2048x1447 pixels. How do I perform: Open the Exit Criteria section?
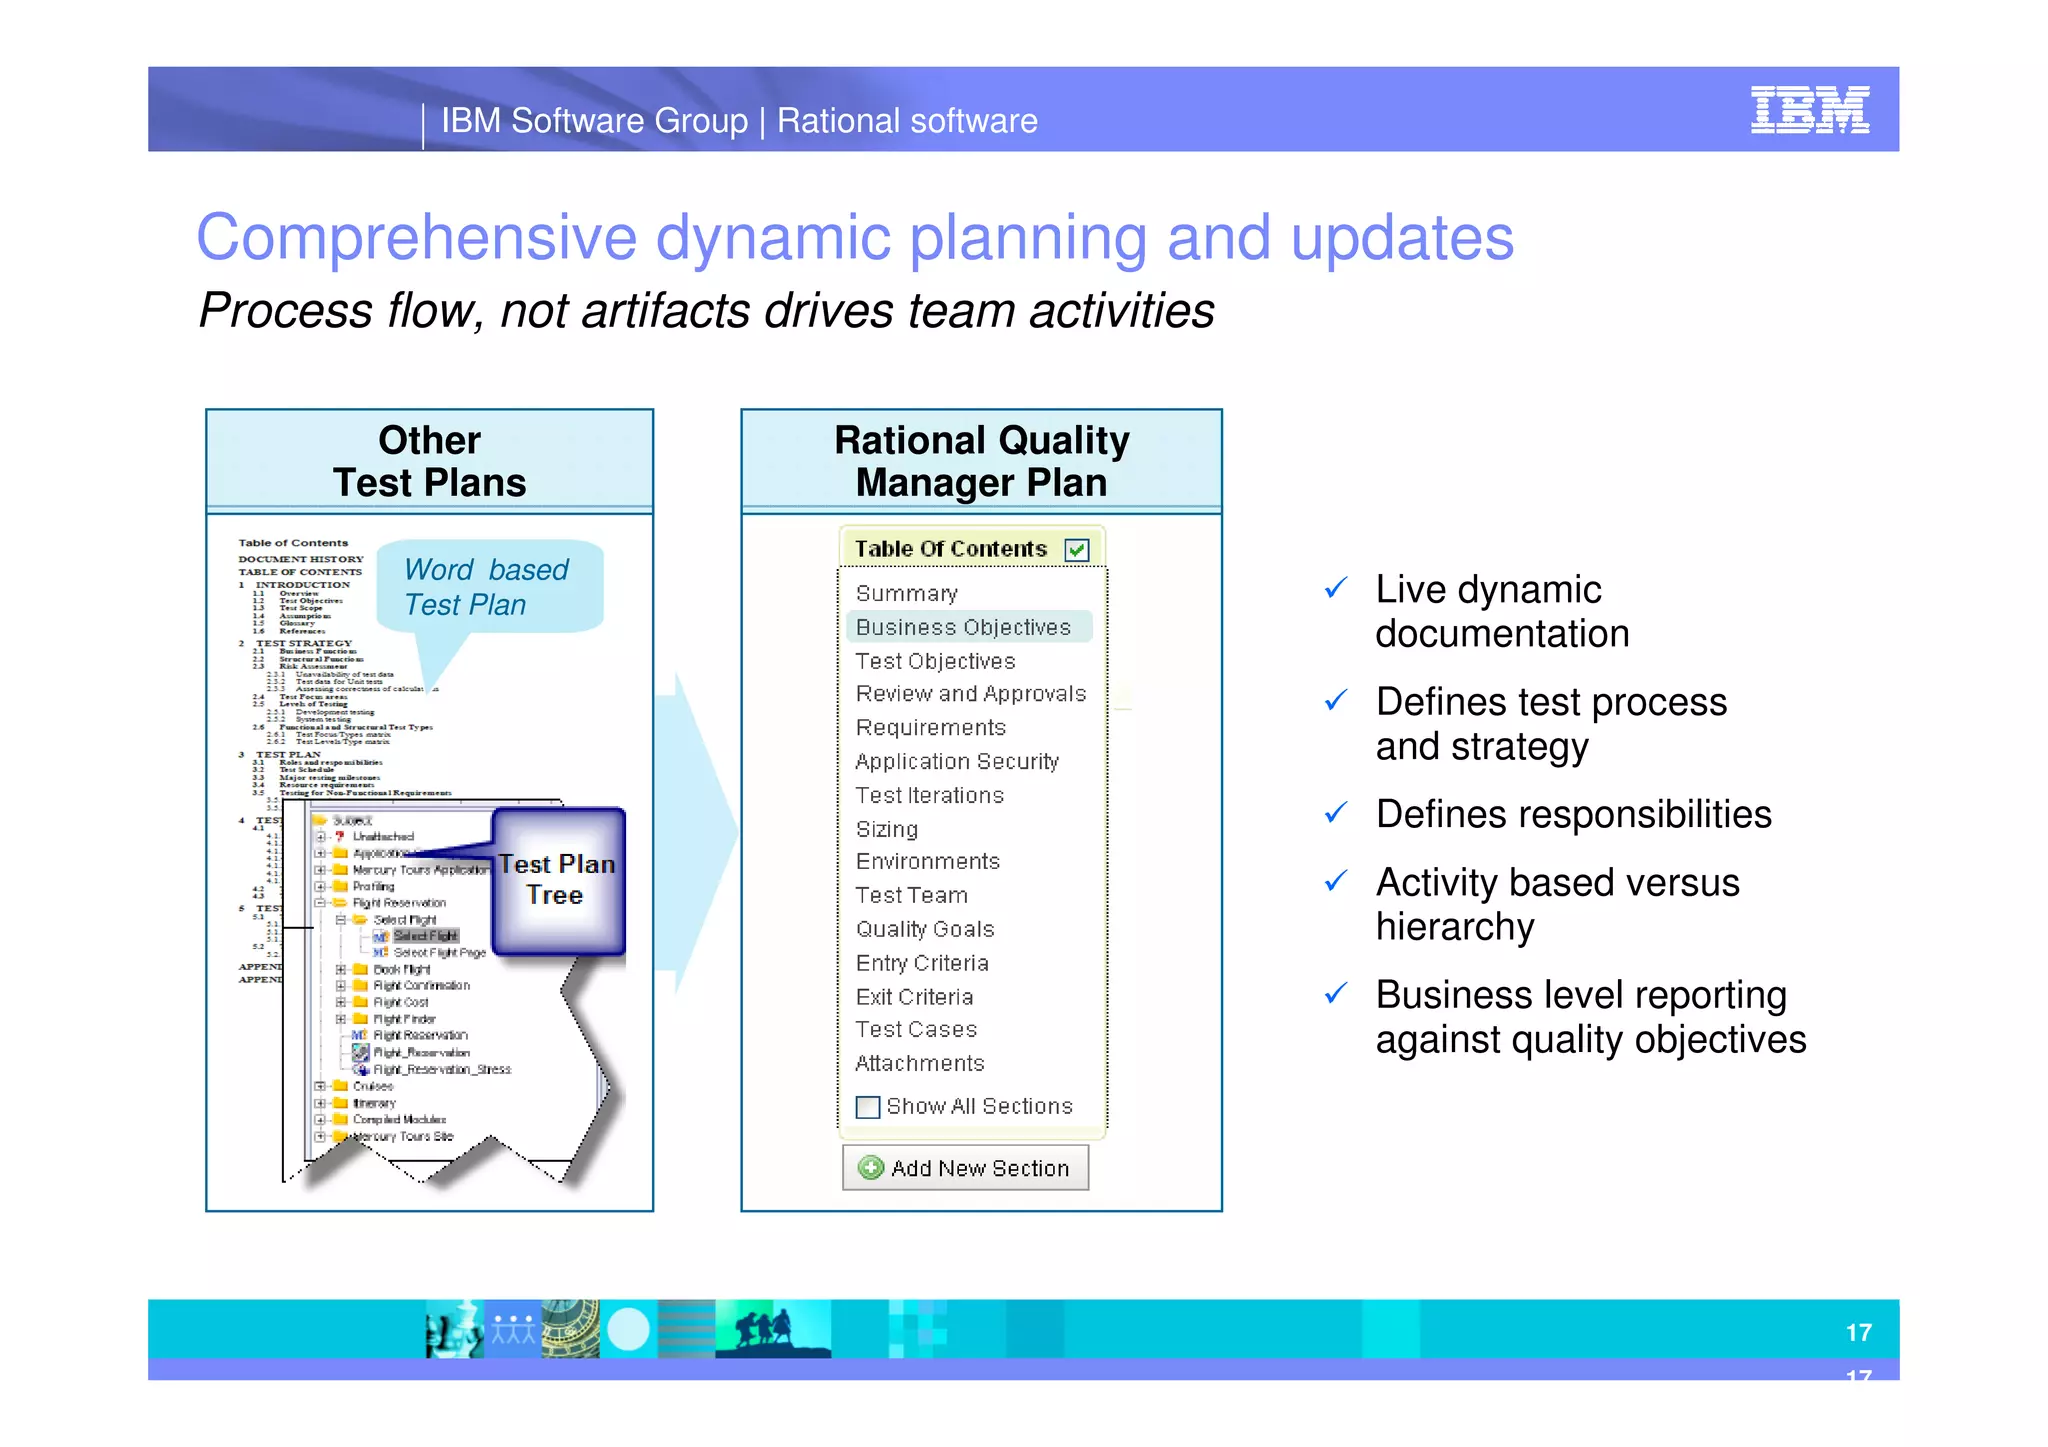click(914, 997)
